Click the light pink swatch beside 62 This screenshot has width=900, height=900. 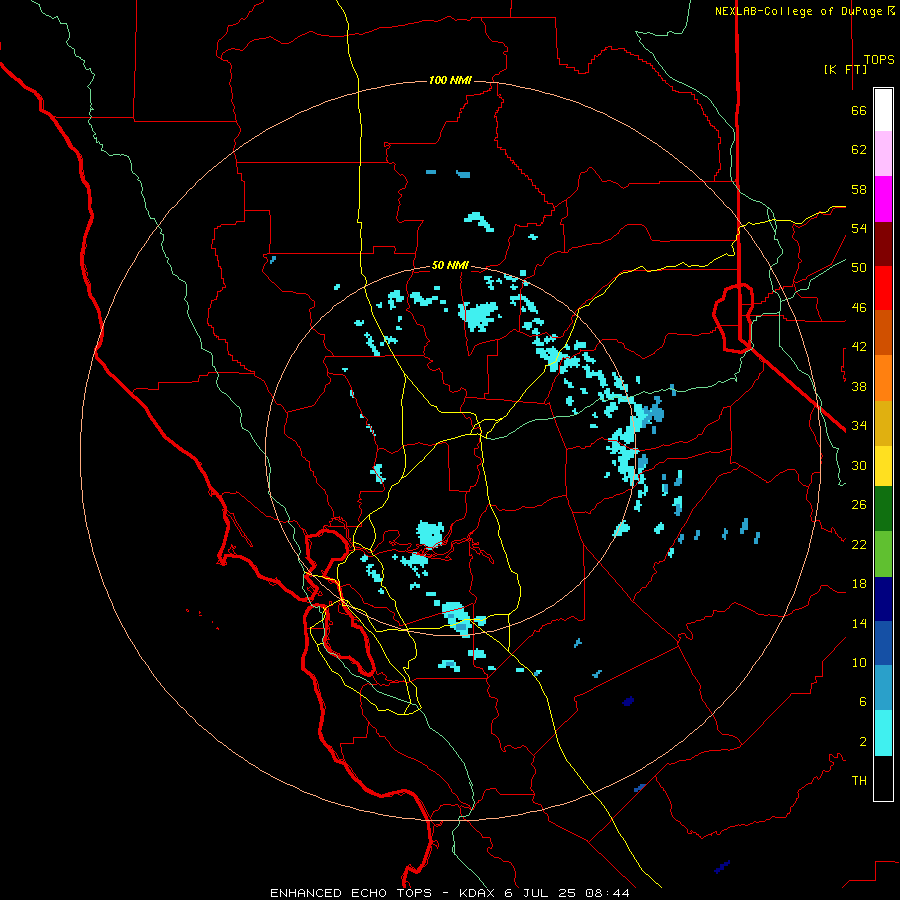click(x=883, y=154)
